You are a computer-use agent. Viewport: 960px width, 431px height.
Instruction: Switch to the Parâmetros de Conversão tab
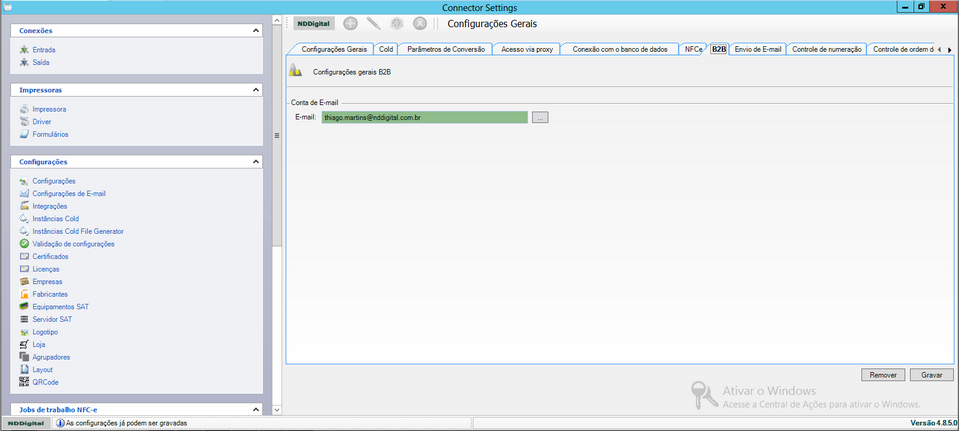pyautogui.click(x=446, y=50)
